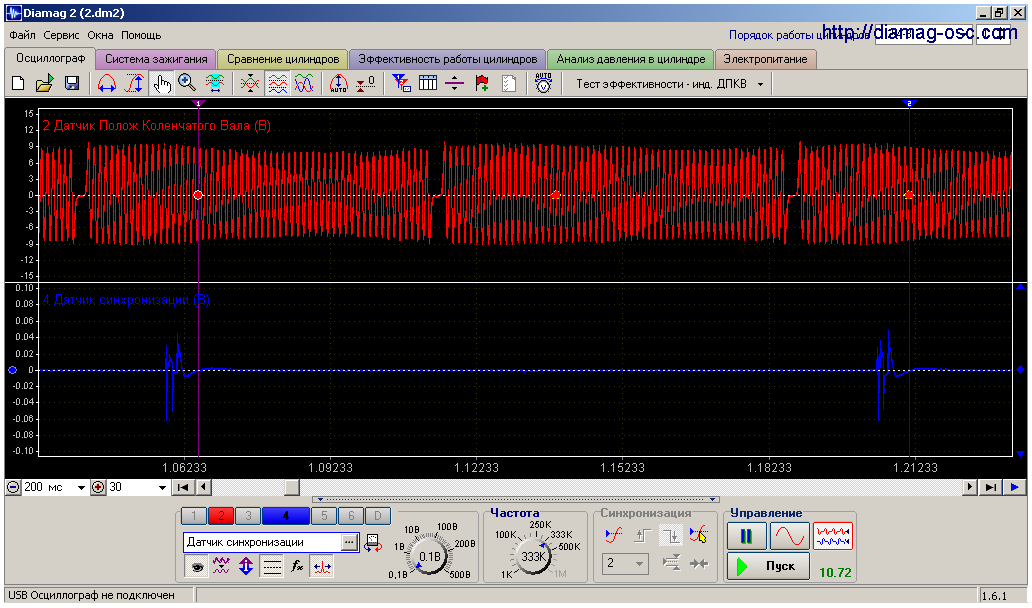Open the notes document icon
The height and width of the screenshot is (608, 1032).
pyautogui.click(x=509, y=84)
